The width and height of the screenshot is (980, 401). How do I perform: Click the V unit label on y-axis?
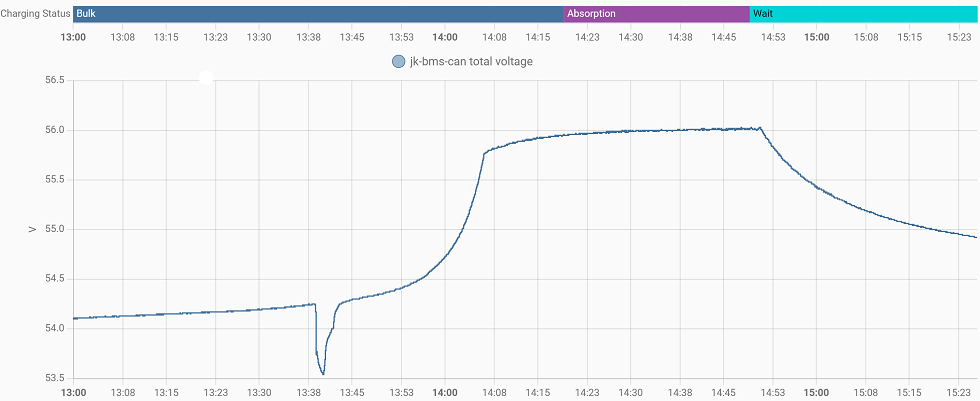31,230
